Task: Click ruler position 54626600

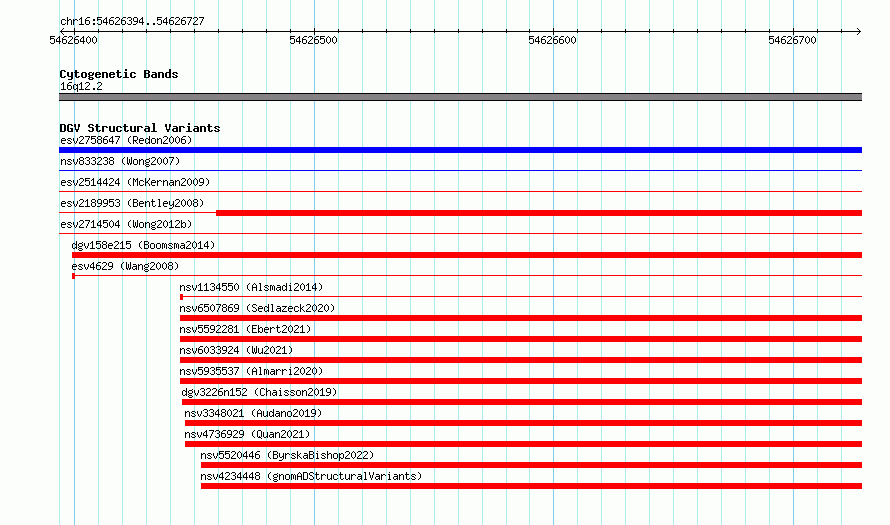Action: pyautogui.click(x=552, y=40)
